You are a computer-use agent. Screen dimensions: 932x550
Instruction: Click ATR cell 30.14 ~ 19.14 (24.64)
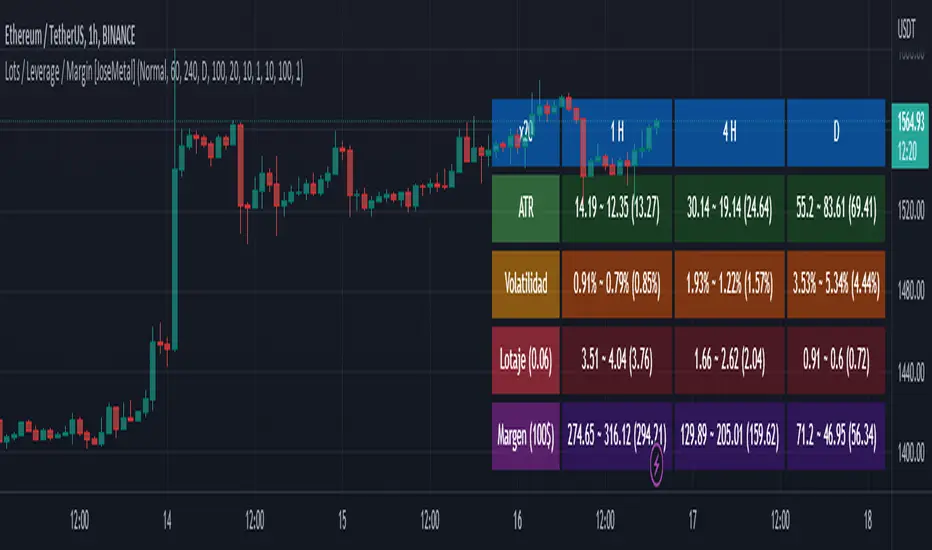[729, 208]
